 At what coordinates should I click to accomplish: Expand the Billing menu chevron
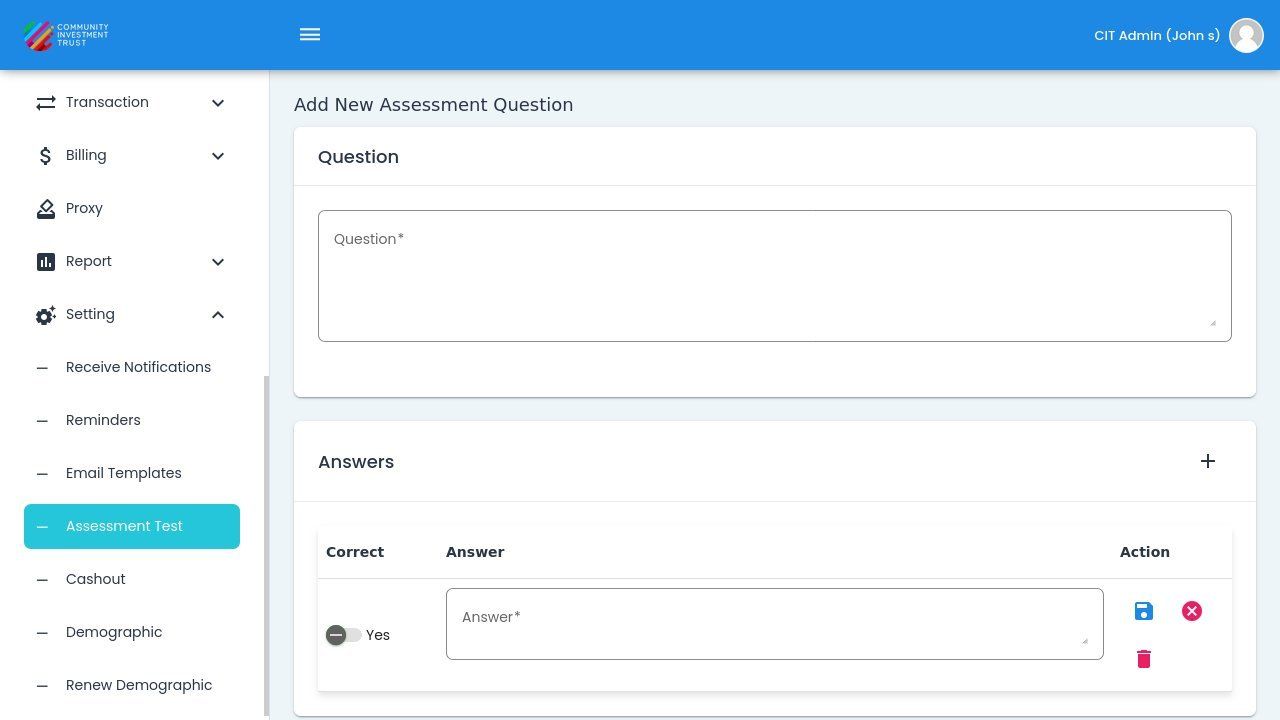pyautogui.click(x=218, y=156)
